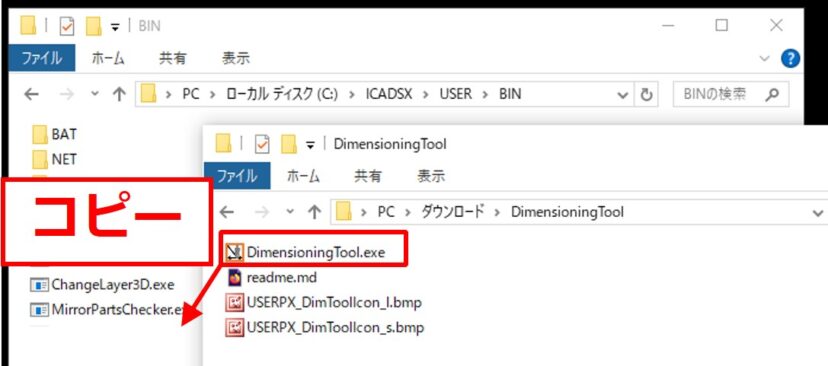Open ファイル tab in BIN window
828x366 pixels.
click(x=42, y=58)
